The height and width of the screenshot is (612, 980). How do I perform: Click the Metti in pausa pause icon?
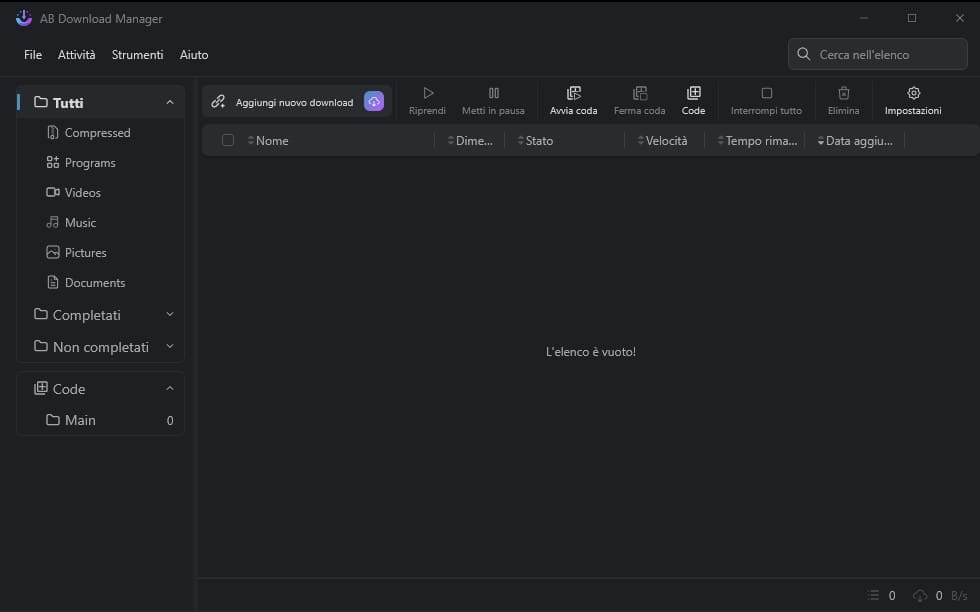(494, 93)
